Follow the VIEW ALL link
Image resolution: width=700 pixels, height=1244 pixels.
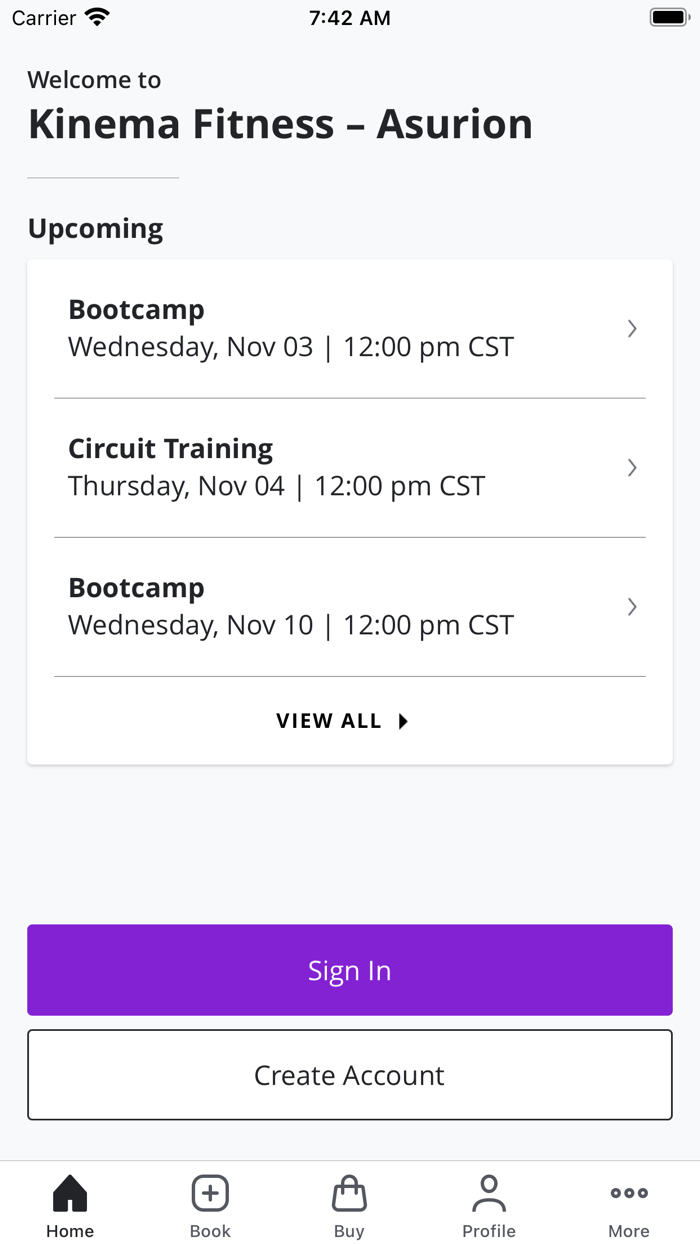(329, 721)
